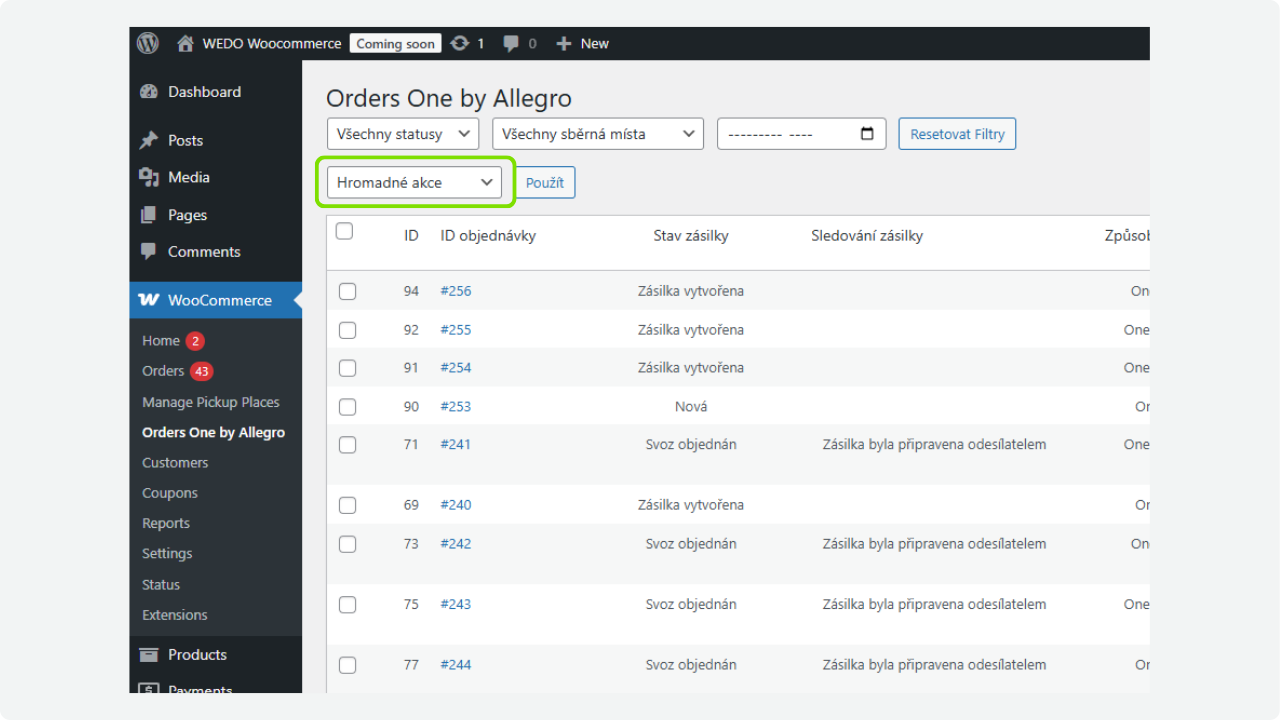Click the Media library icon
The image size is (1280, 720).
(x=148, y=177)
